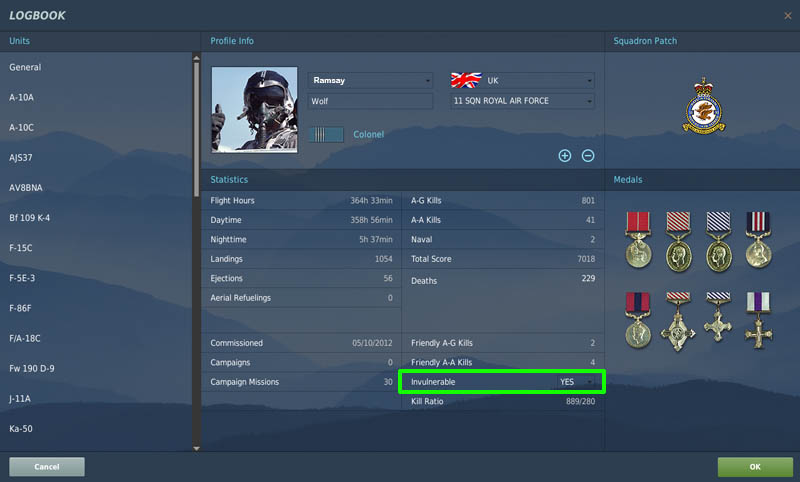800x482 pixels.
Task: Select the bottom-row medal with red and blue ribbon
Action: click(x=638, y=320)
